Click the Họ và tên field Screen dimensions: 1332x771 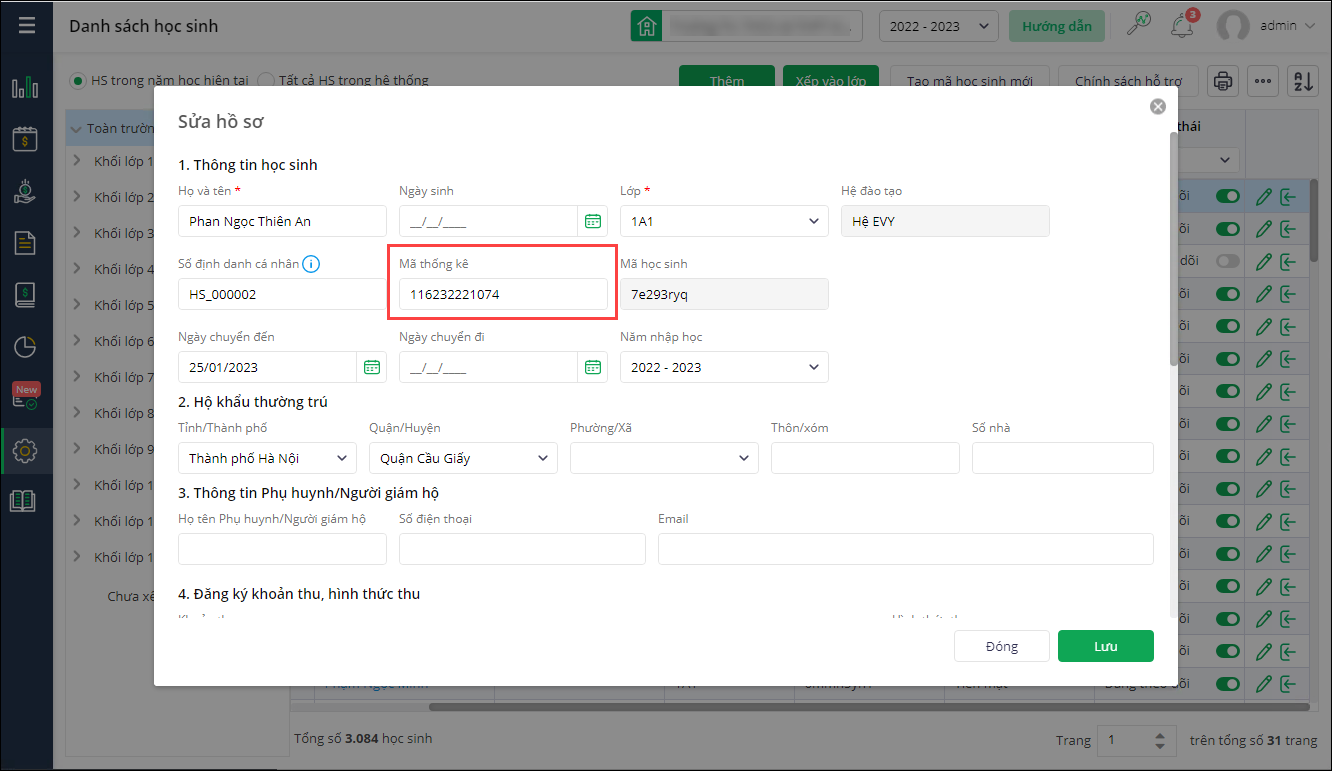click(282, 221)
